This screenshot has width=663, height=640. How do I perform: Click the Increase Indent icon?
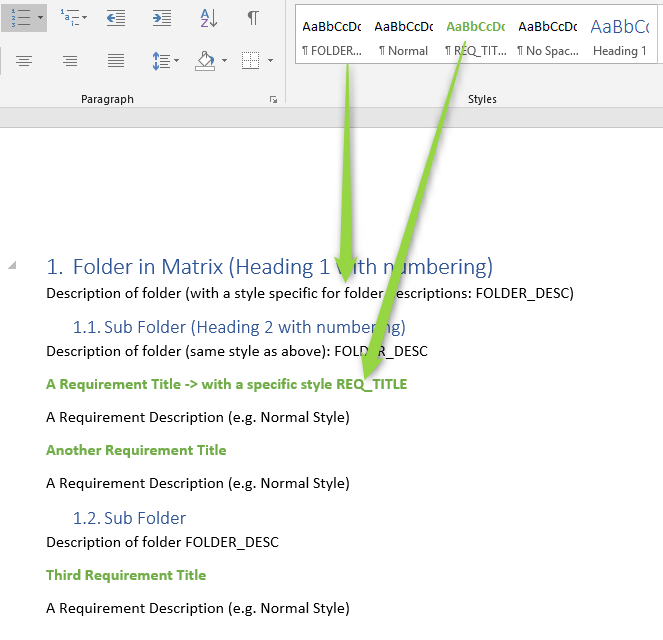coord(161,18)
